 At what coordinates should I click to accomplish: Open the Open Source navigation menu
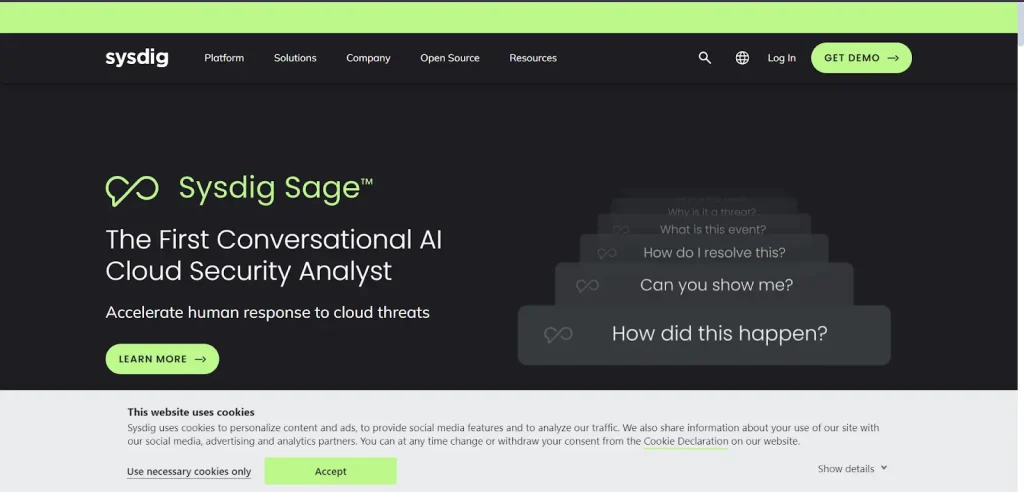coord(450,58)
